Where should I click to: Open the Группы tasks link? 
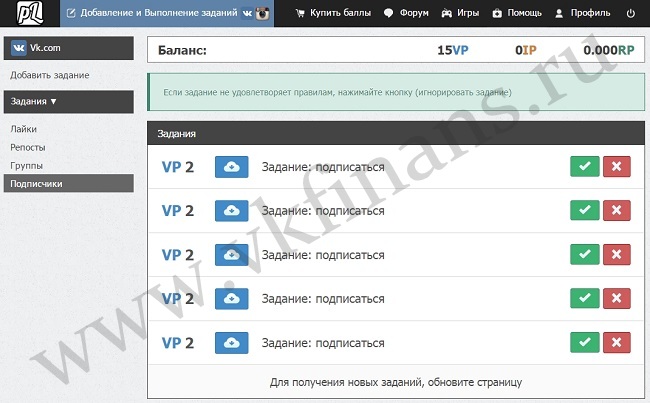coord(27,165)
